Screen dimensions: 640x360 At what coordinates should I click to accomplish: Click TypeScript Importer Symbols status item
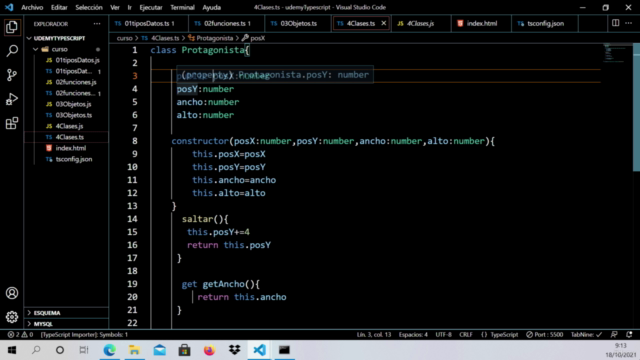coord(84,334)
